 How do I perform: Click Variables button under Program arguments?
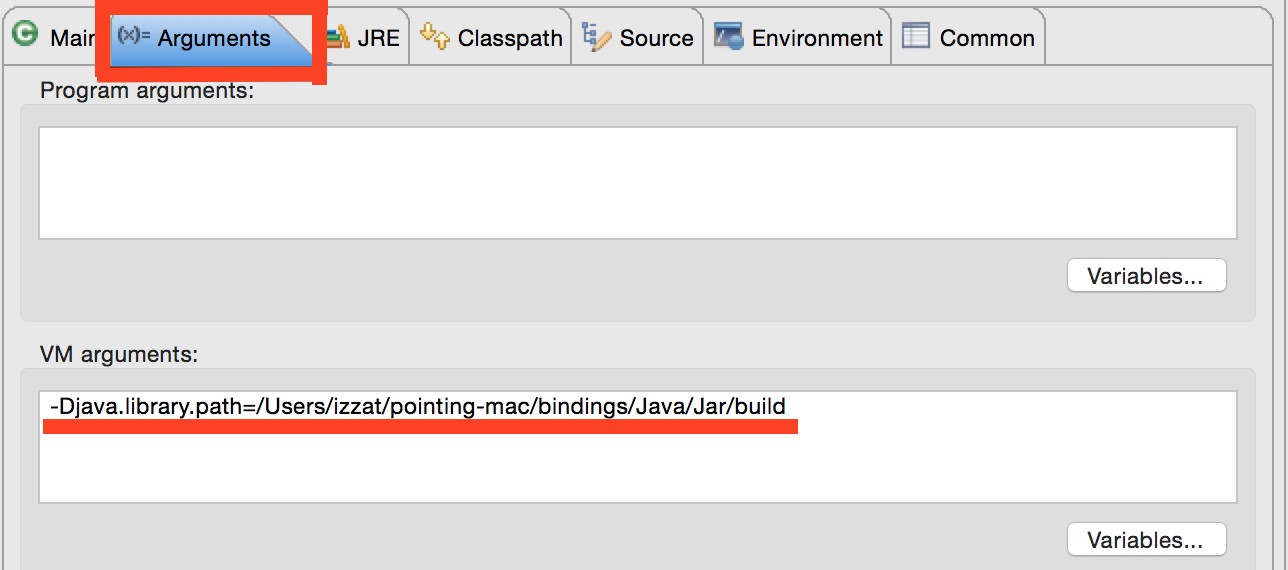(1146, 276)
